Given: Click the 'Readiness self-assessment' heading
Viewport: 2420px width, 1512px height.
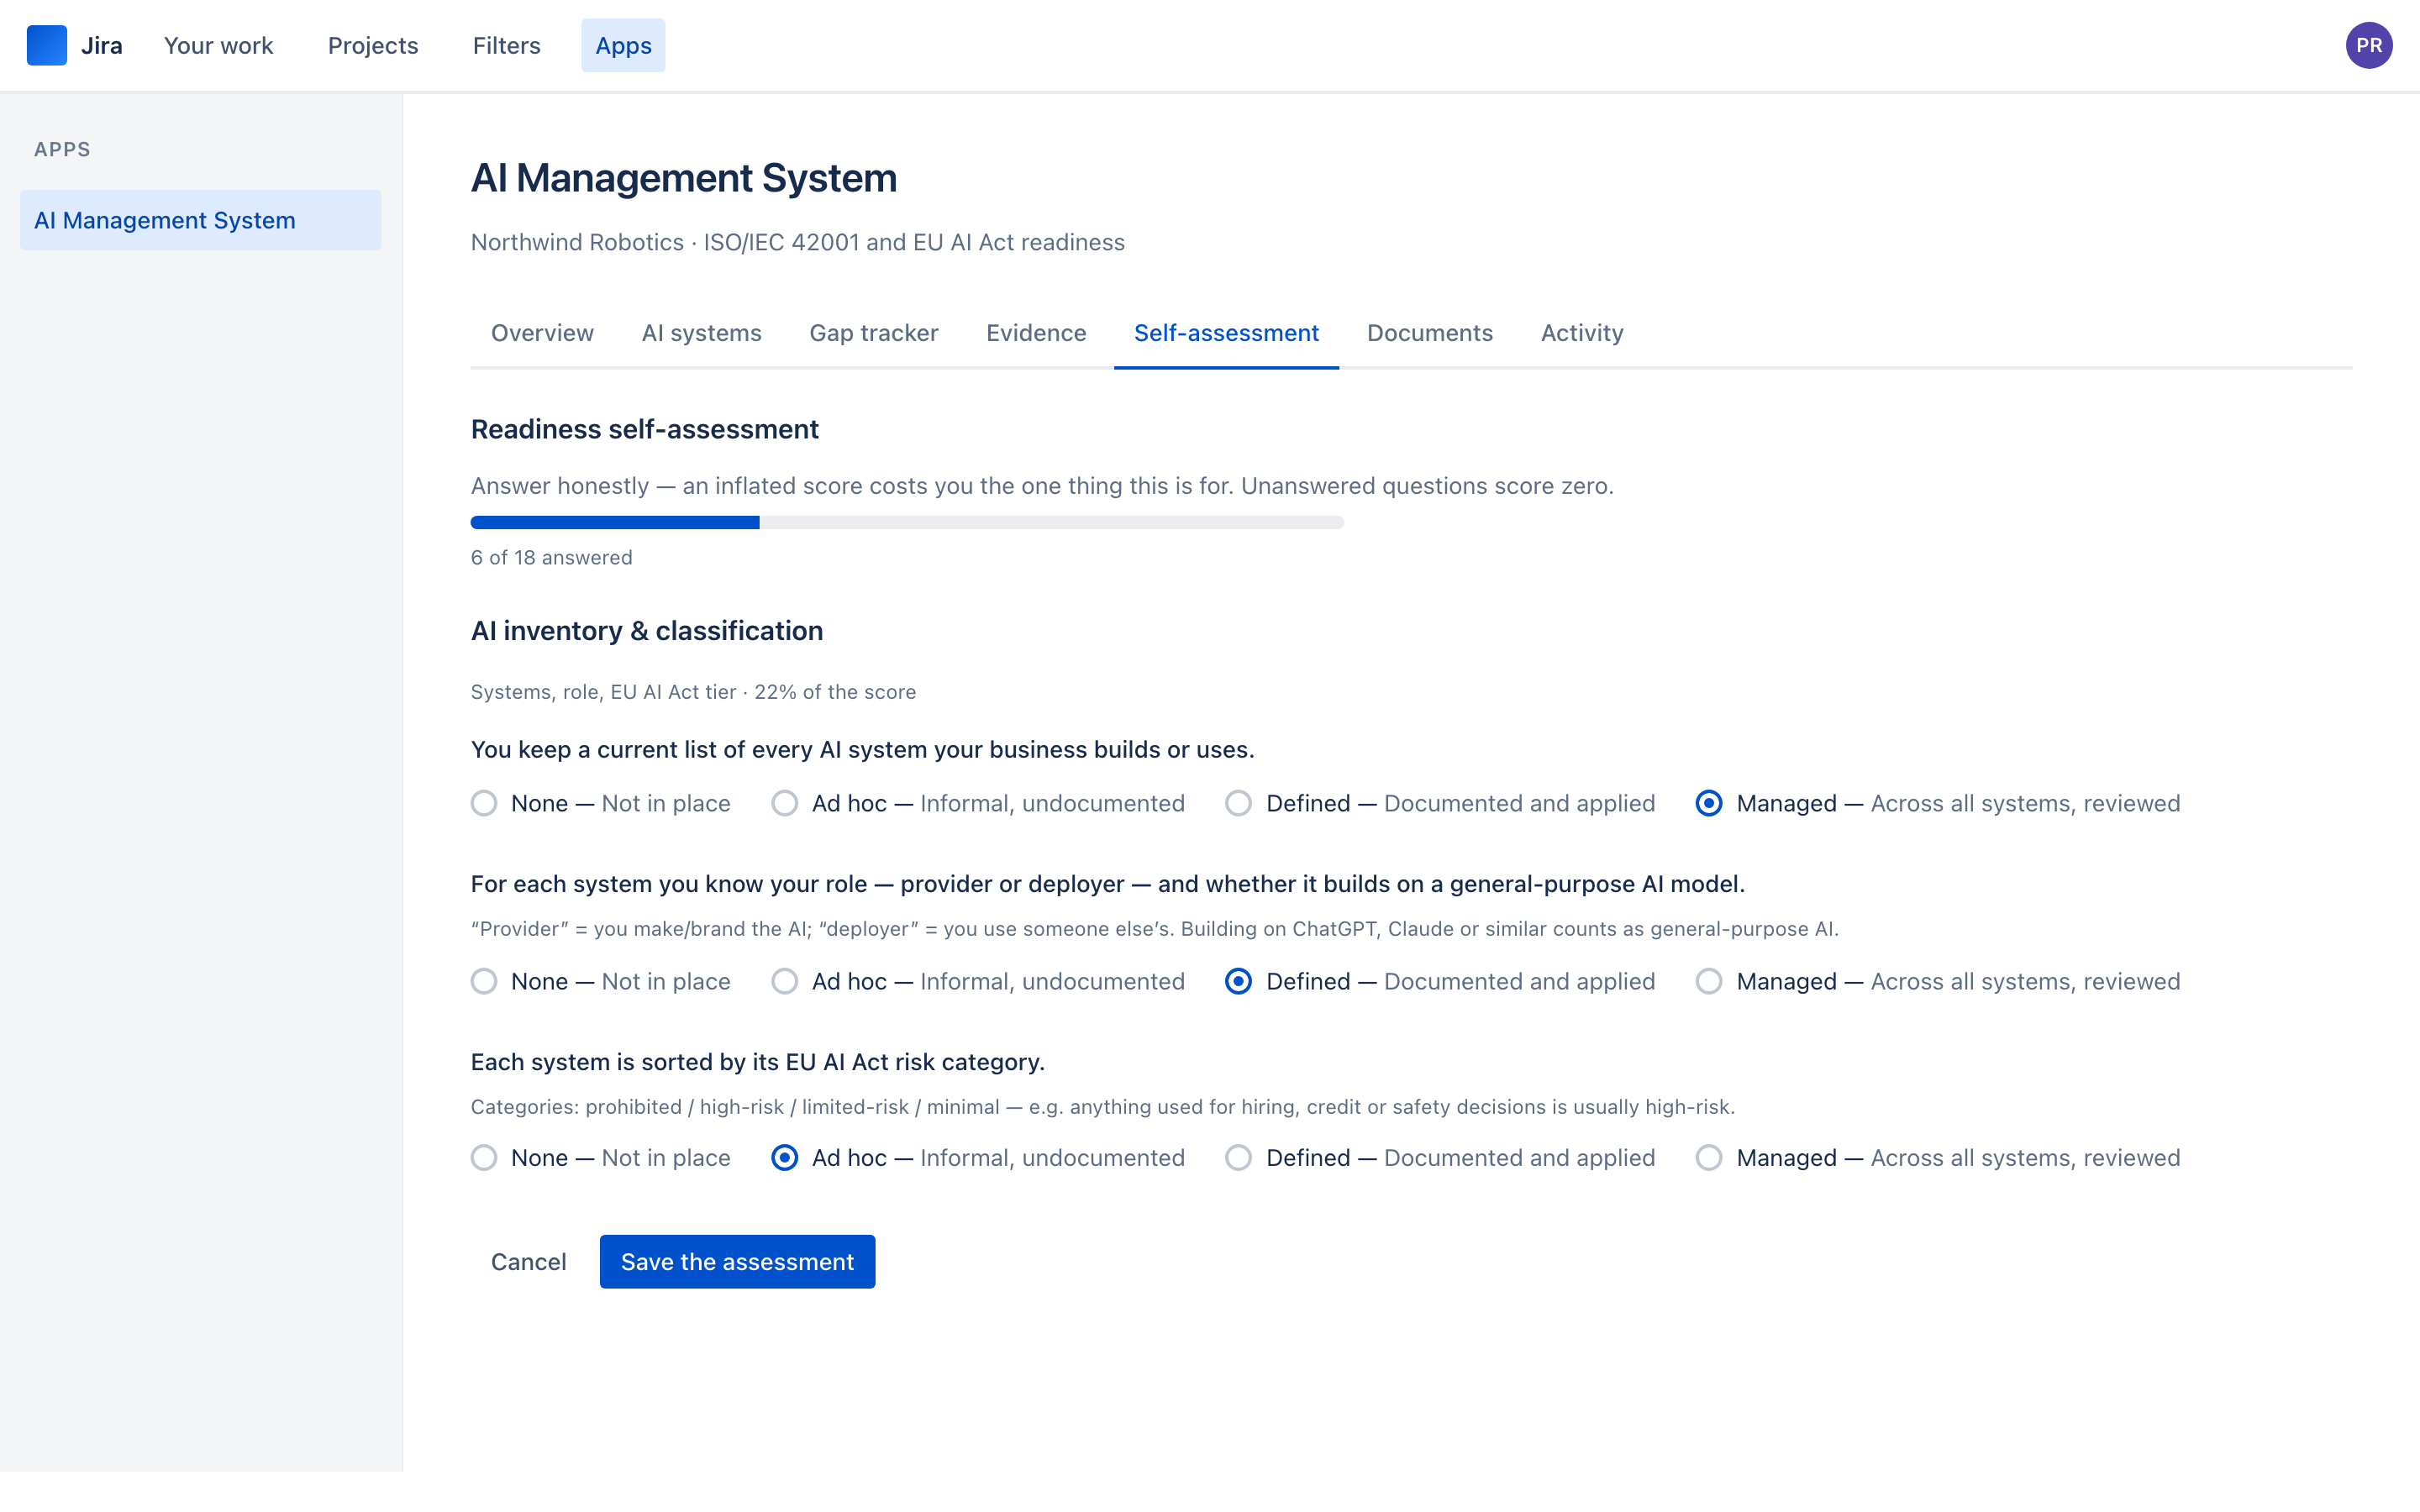Looking at the screenshot, I should coord(645,429).
